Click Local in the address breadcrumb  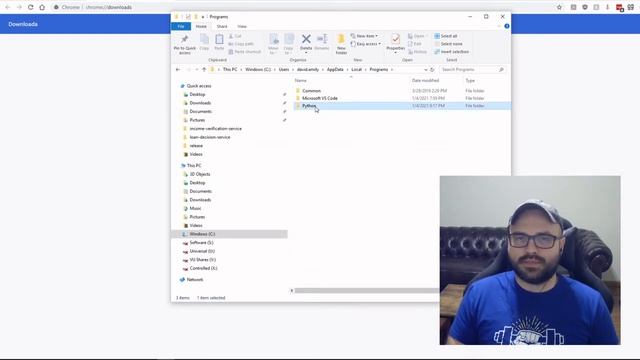coord(357,70)
